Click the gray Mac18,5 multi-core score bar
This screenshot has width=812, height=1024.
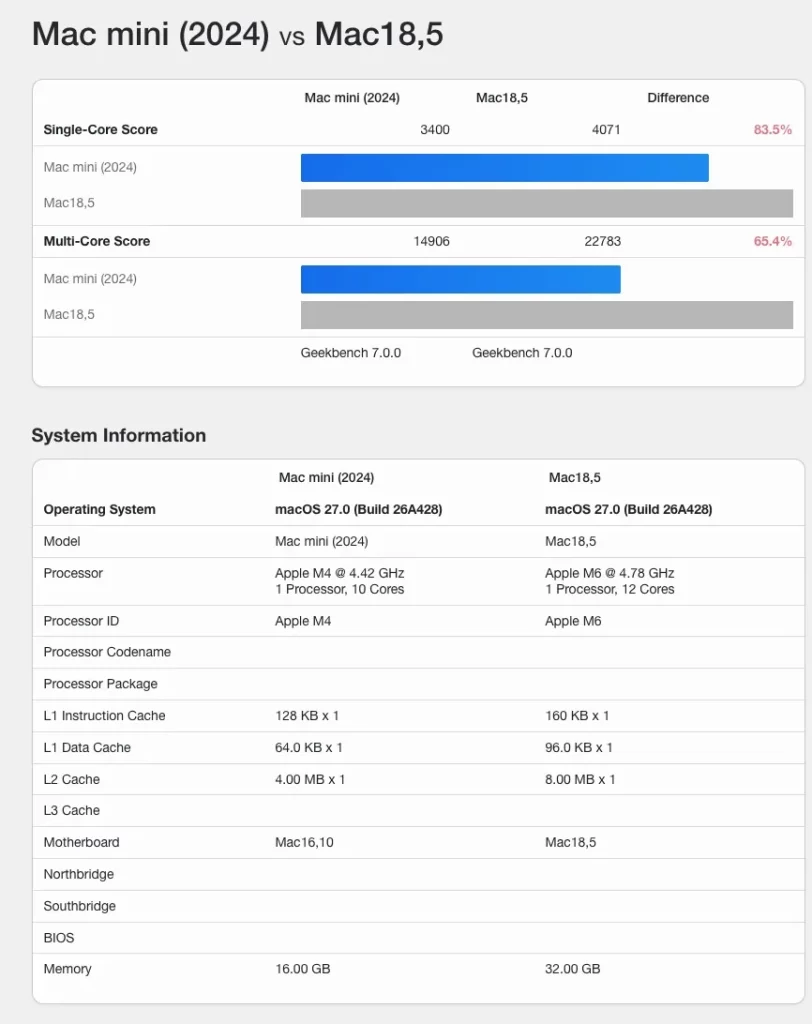tap(547, 315)
